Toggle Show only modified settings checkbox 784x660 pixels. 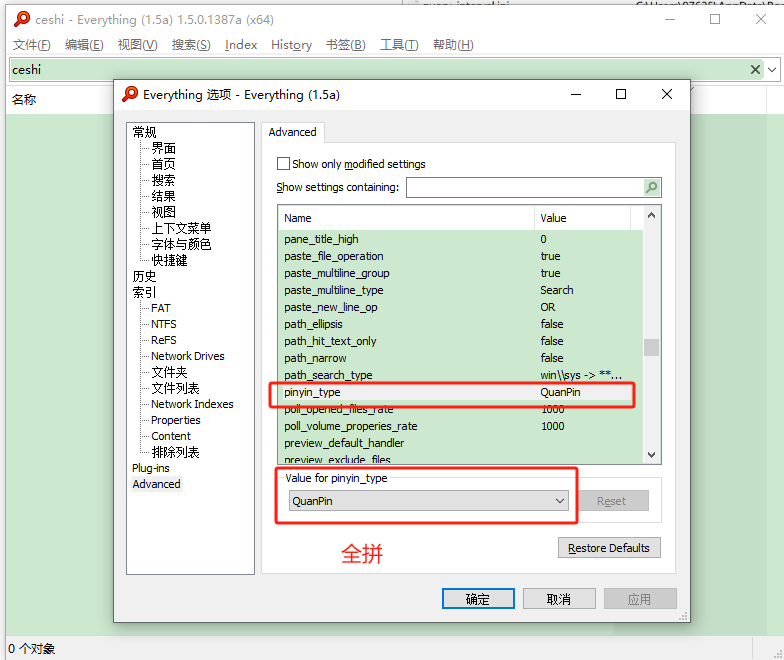coord(283,164)
